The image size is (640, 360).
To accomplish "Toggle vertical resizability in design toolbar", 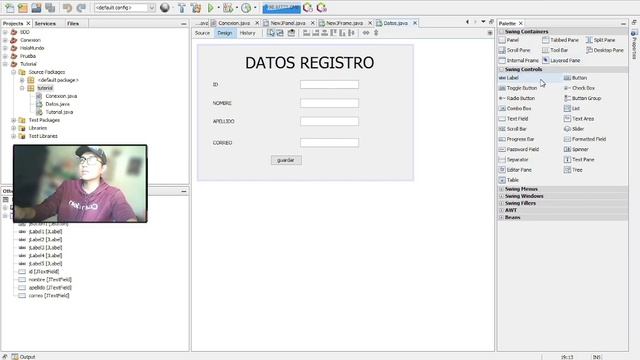I will [x=376, y=33].
